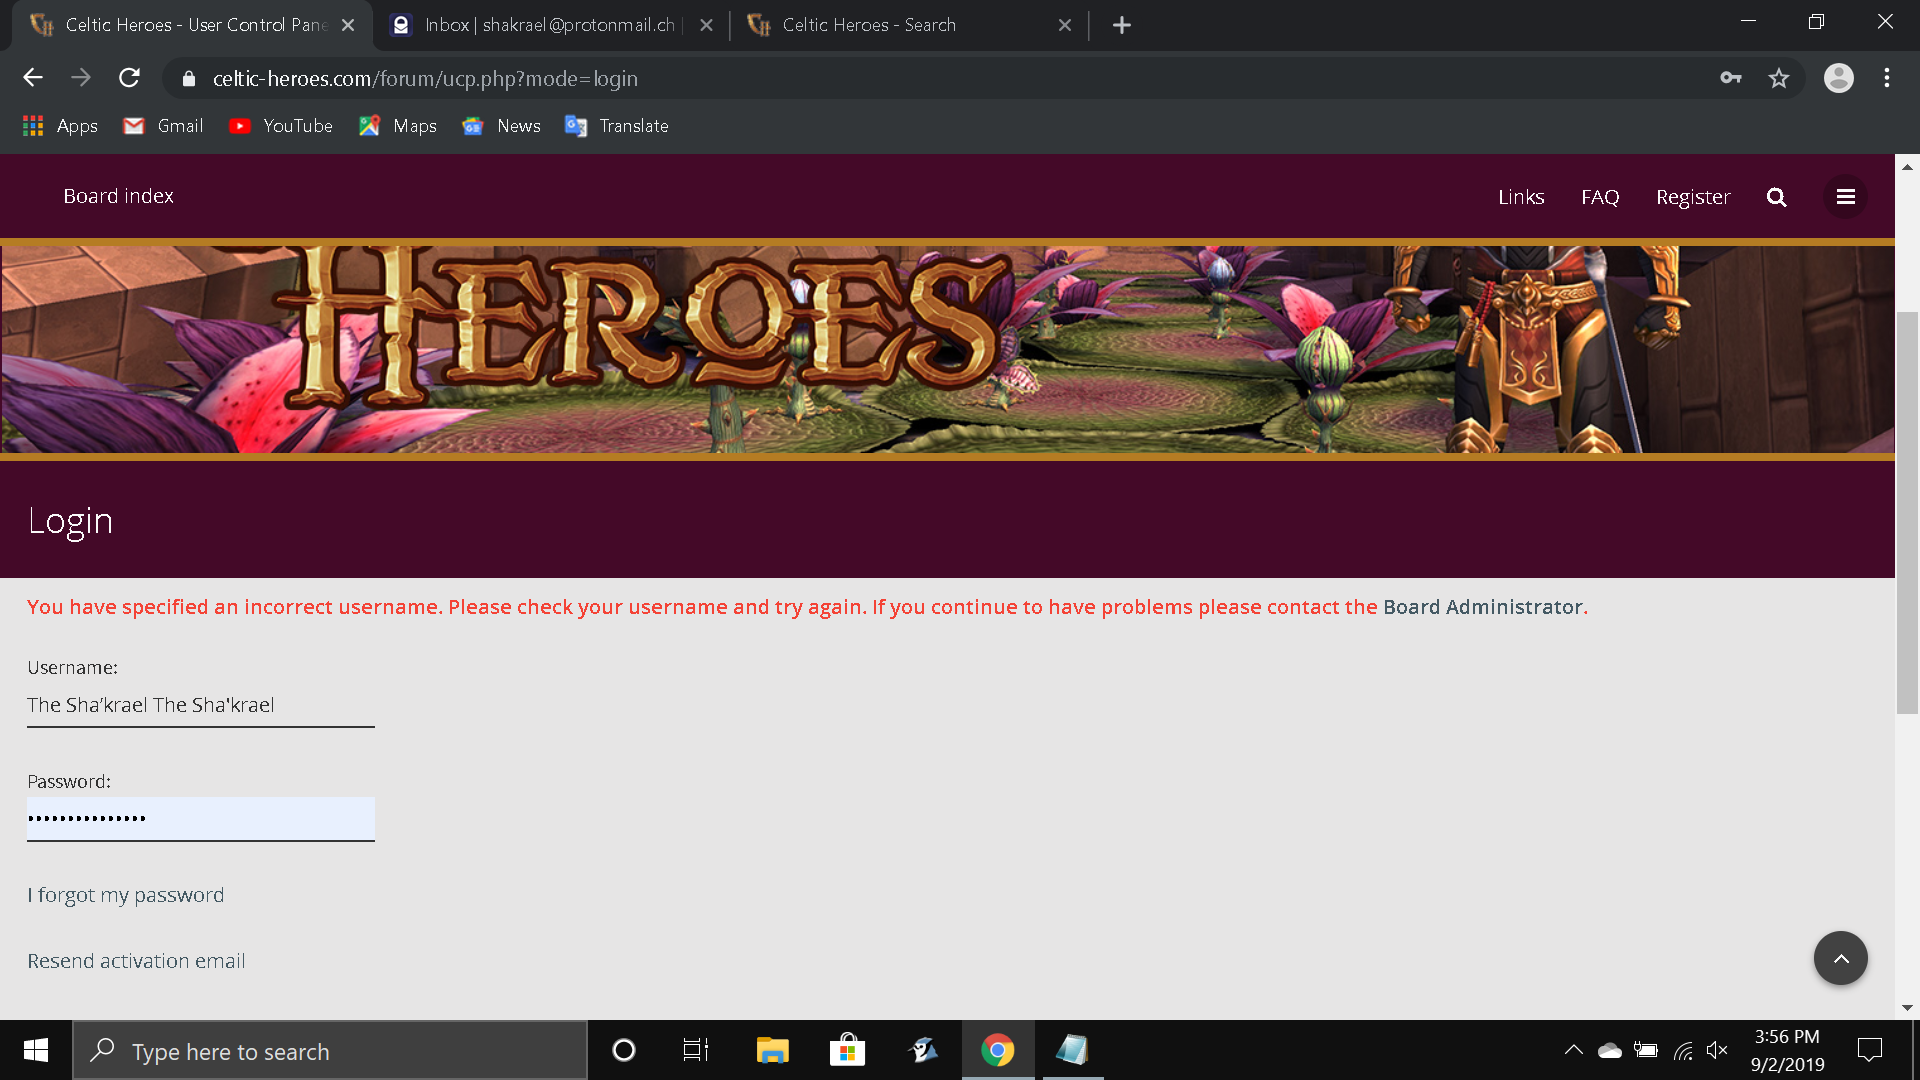Open the hamburger menu in forum header
1920x1080 pixels.
pos(1845,197)
